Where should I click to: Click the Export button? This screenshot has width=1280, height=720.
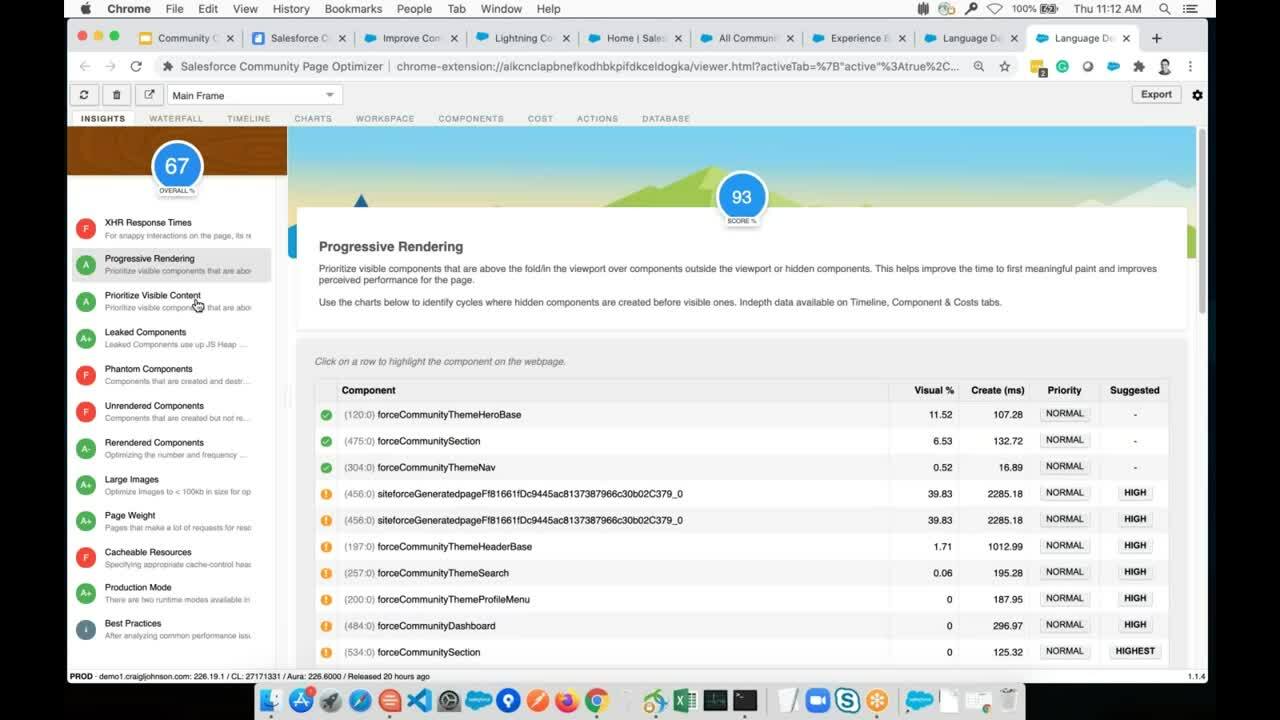tap(1156, 94)
